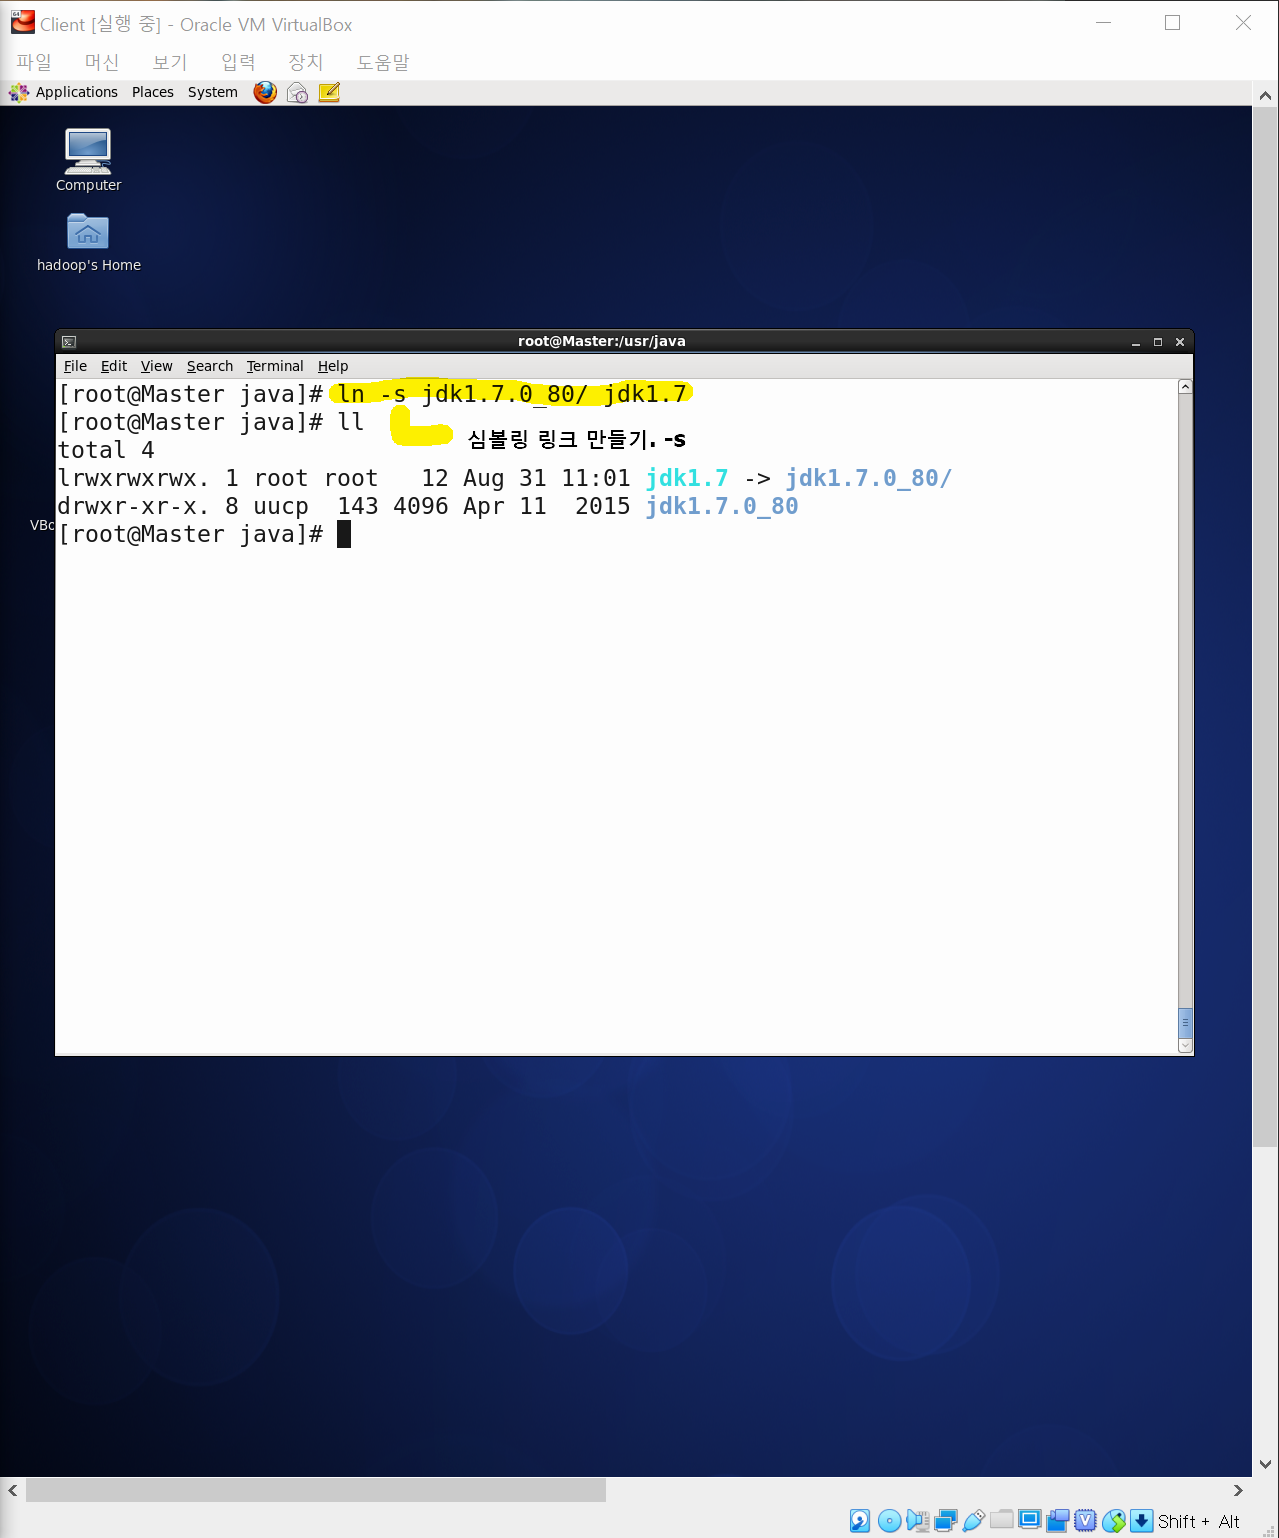Open VirtualBox 입력 menu
Screen dimensions: 1279x1538
click(x=238, y=62)
